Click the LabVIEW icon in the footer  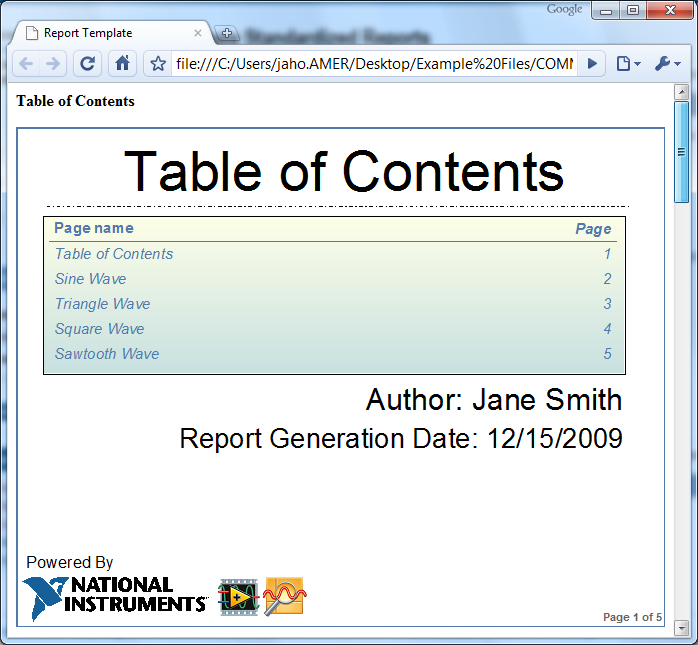(x=238, y=597)
